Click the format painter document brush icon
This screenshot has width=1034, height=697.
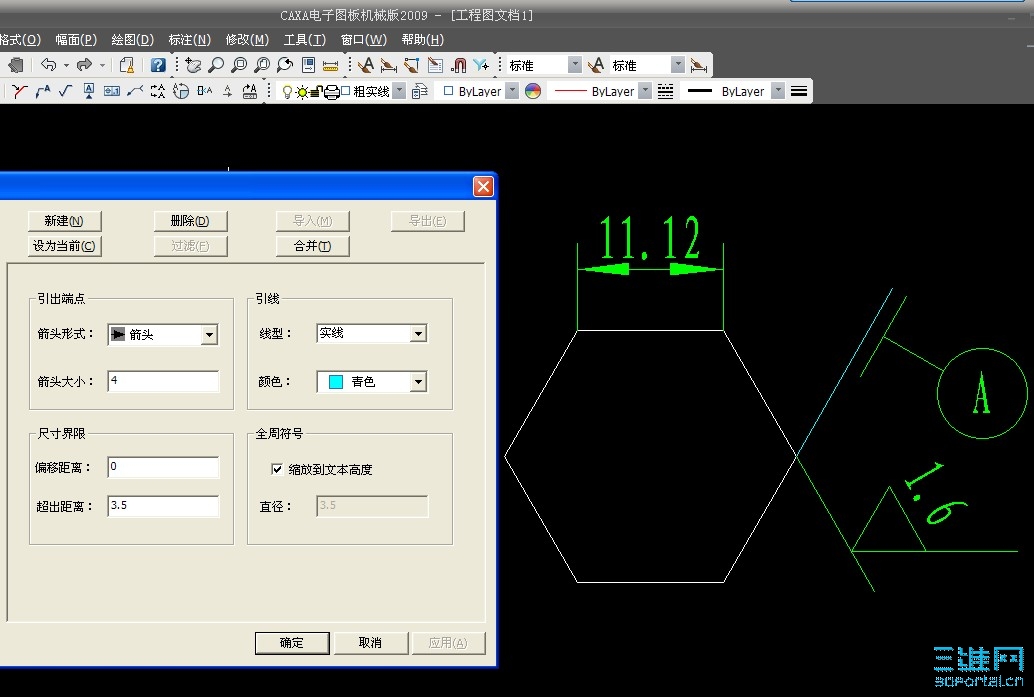pyautogui.click(x=127, y=65)
